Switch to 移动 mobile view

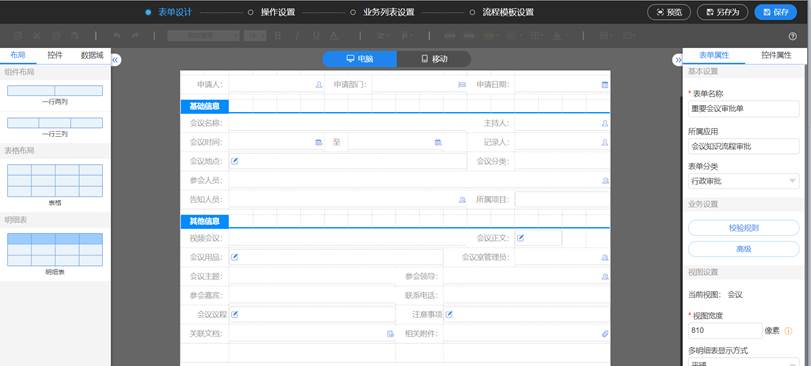[434, 59]
